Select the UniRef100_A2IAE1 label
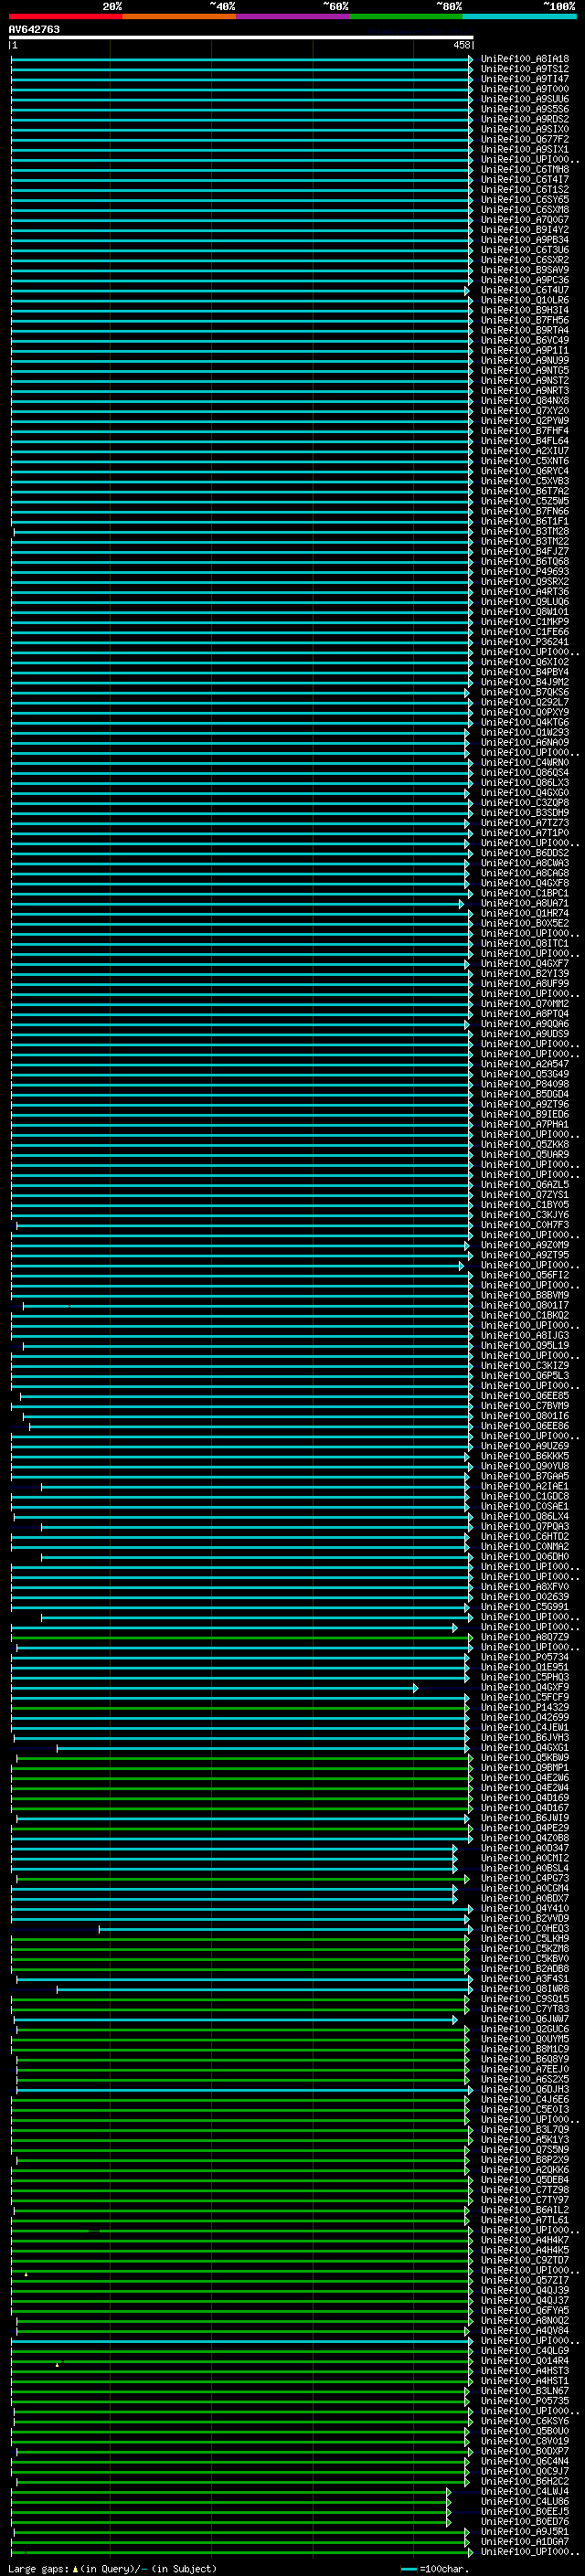 (x=525, y=1486)
